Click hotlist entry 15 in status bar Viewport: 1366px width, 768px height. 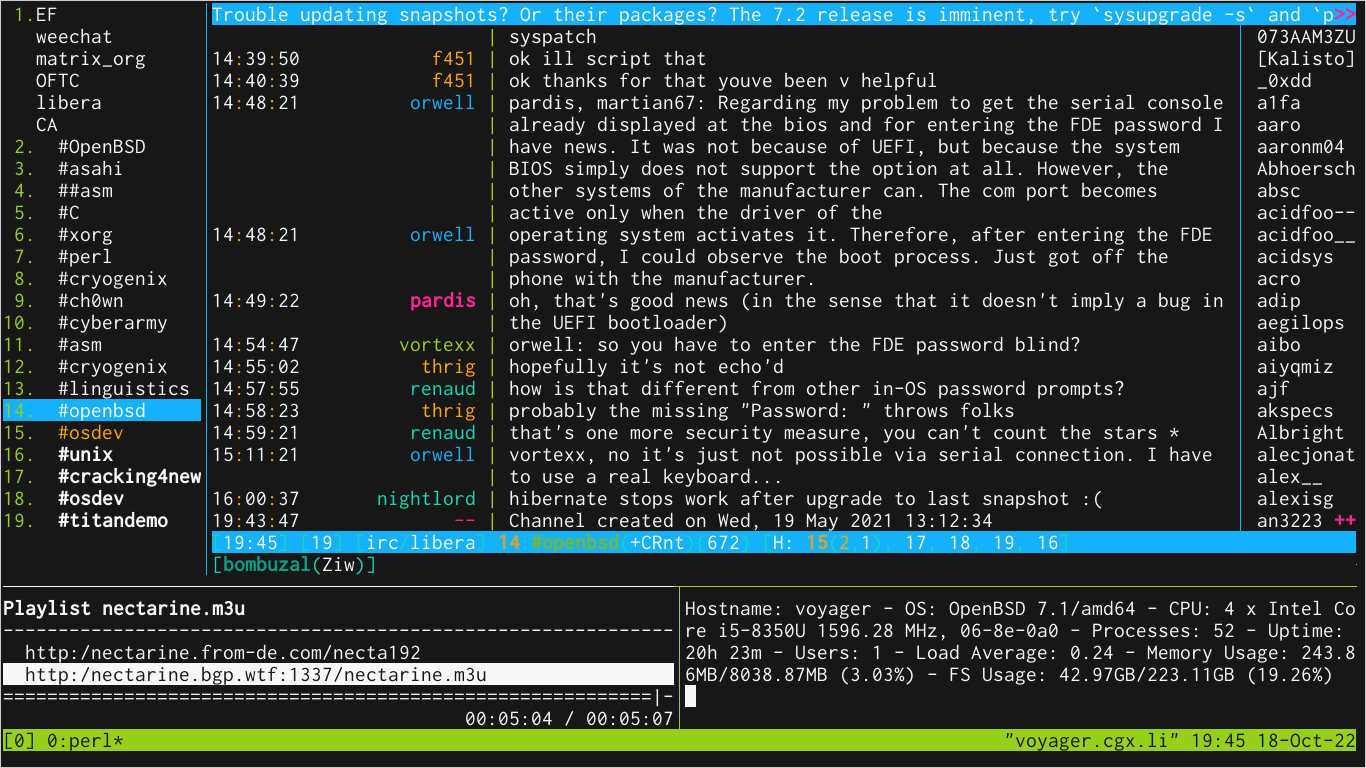817,543
